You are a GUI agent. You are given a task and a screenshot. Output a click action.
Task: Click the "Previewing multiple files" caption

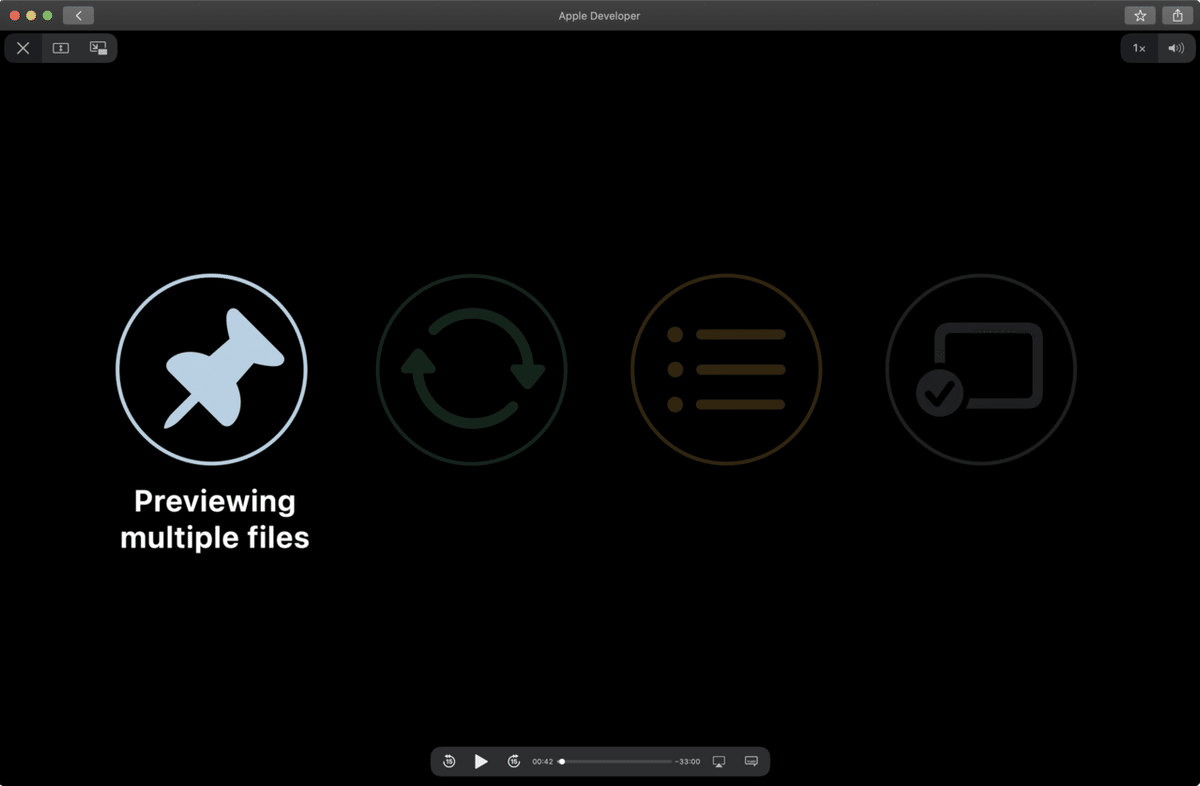point(215,519)
